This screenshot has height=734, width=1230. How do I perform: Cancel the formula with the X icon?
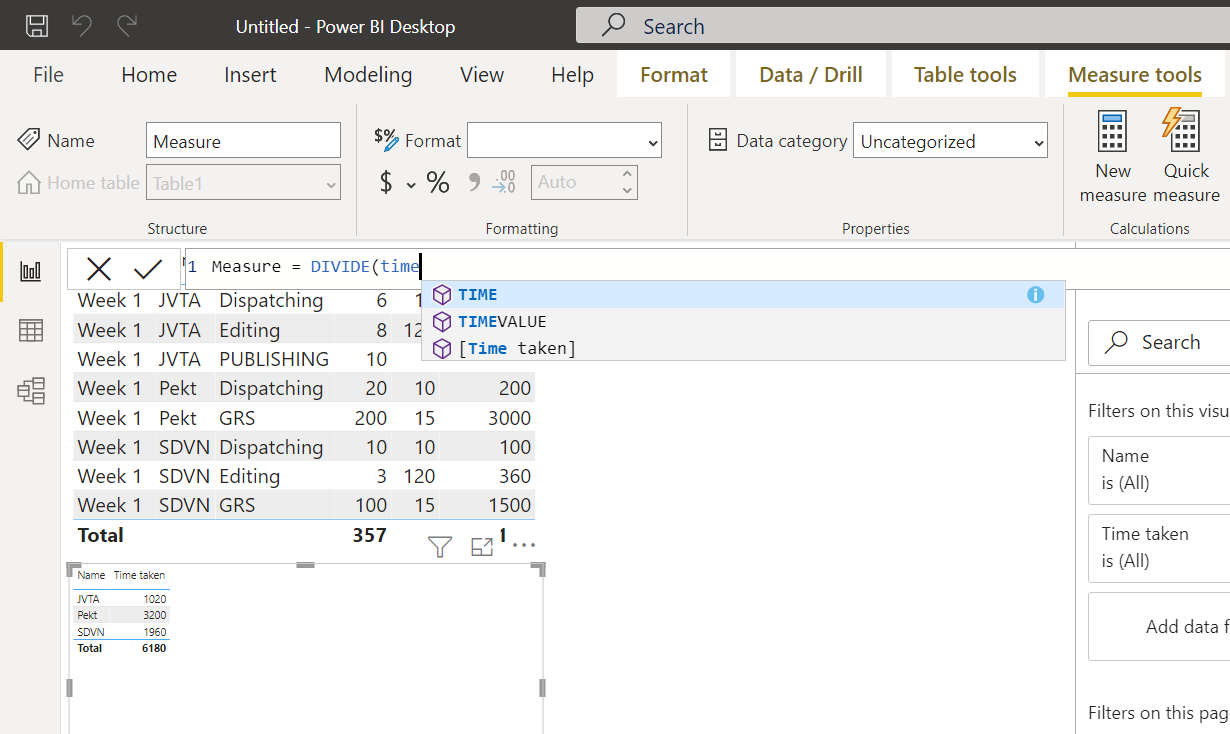pos(99,268)
